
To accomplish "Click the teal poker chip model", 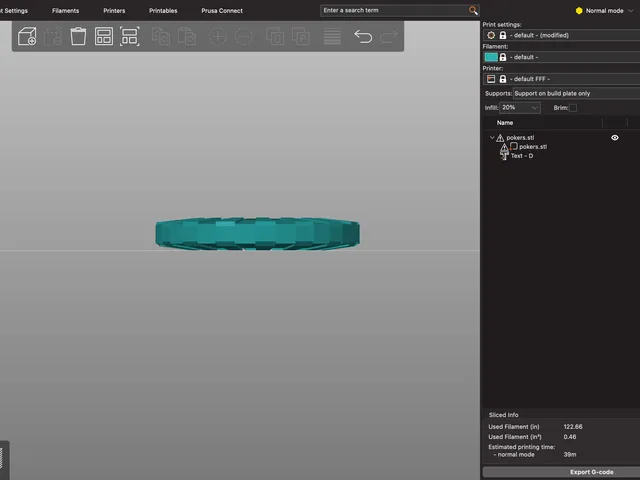I will [258, 233].
